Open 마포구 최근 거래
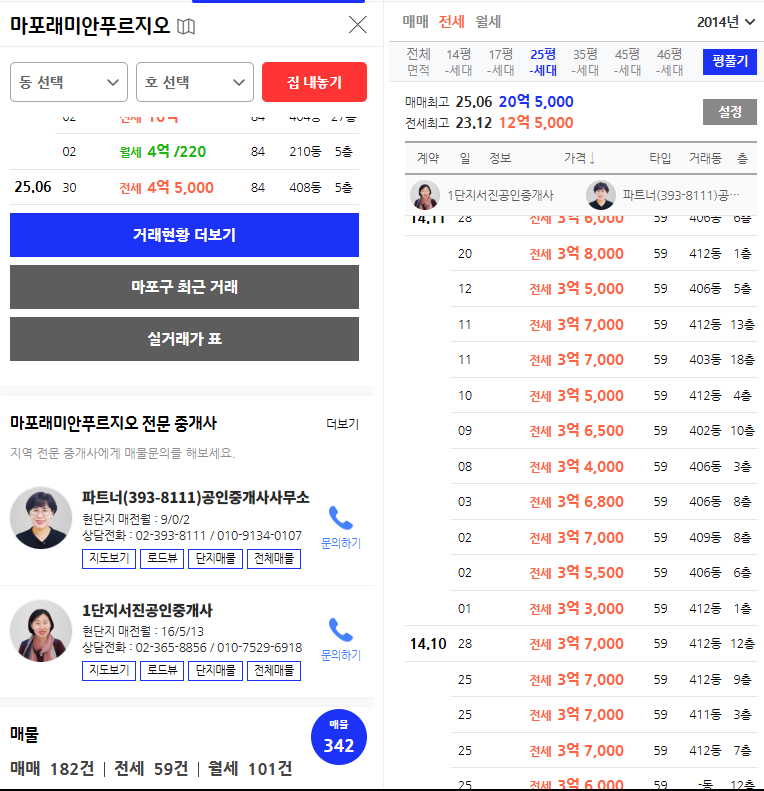The height and width of the screenshot is (791, 764). coord(184,287)
